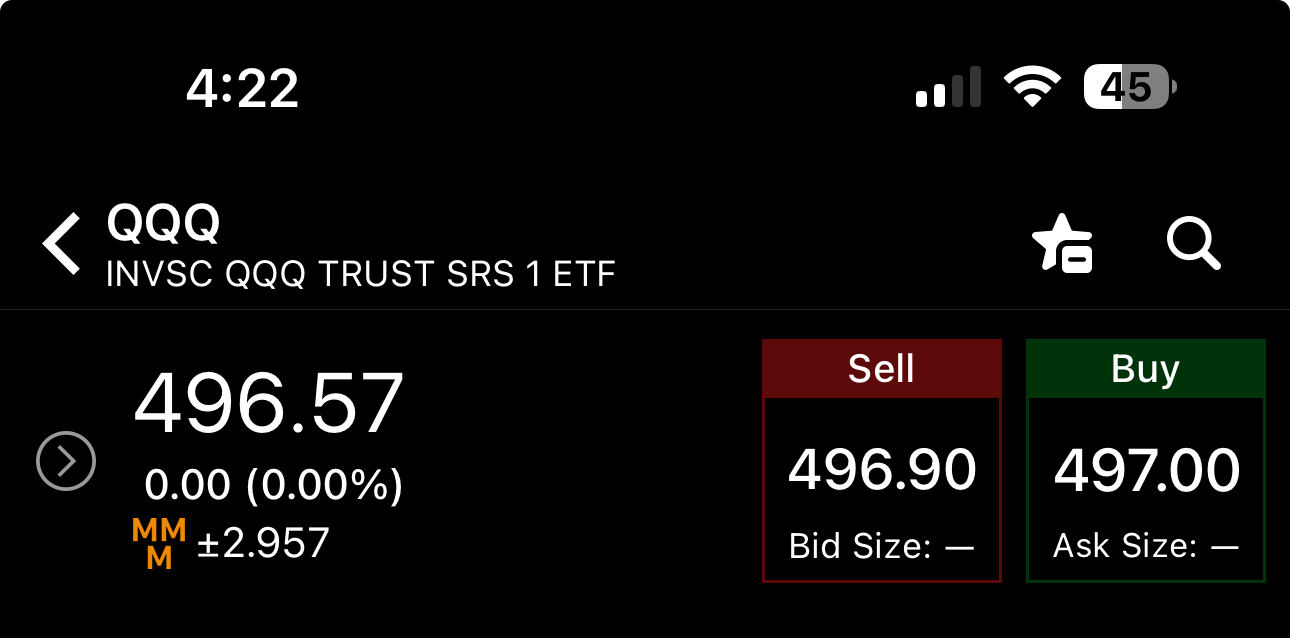Tap the star watchlist icon
This screenshot has width=1290, height=638.
1063,243
